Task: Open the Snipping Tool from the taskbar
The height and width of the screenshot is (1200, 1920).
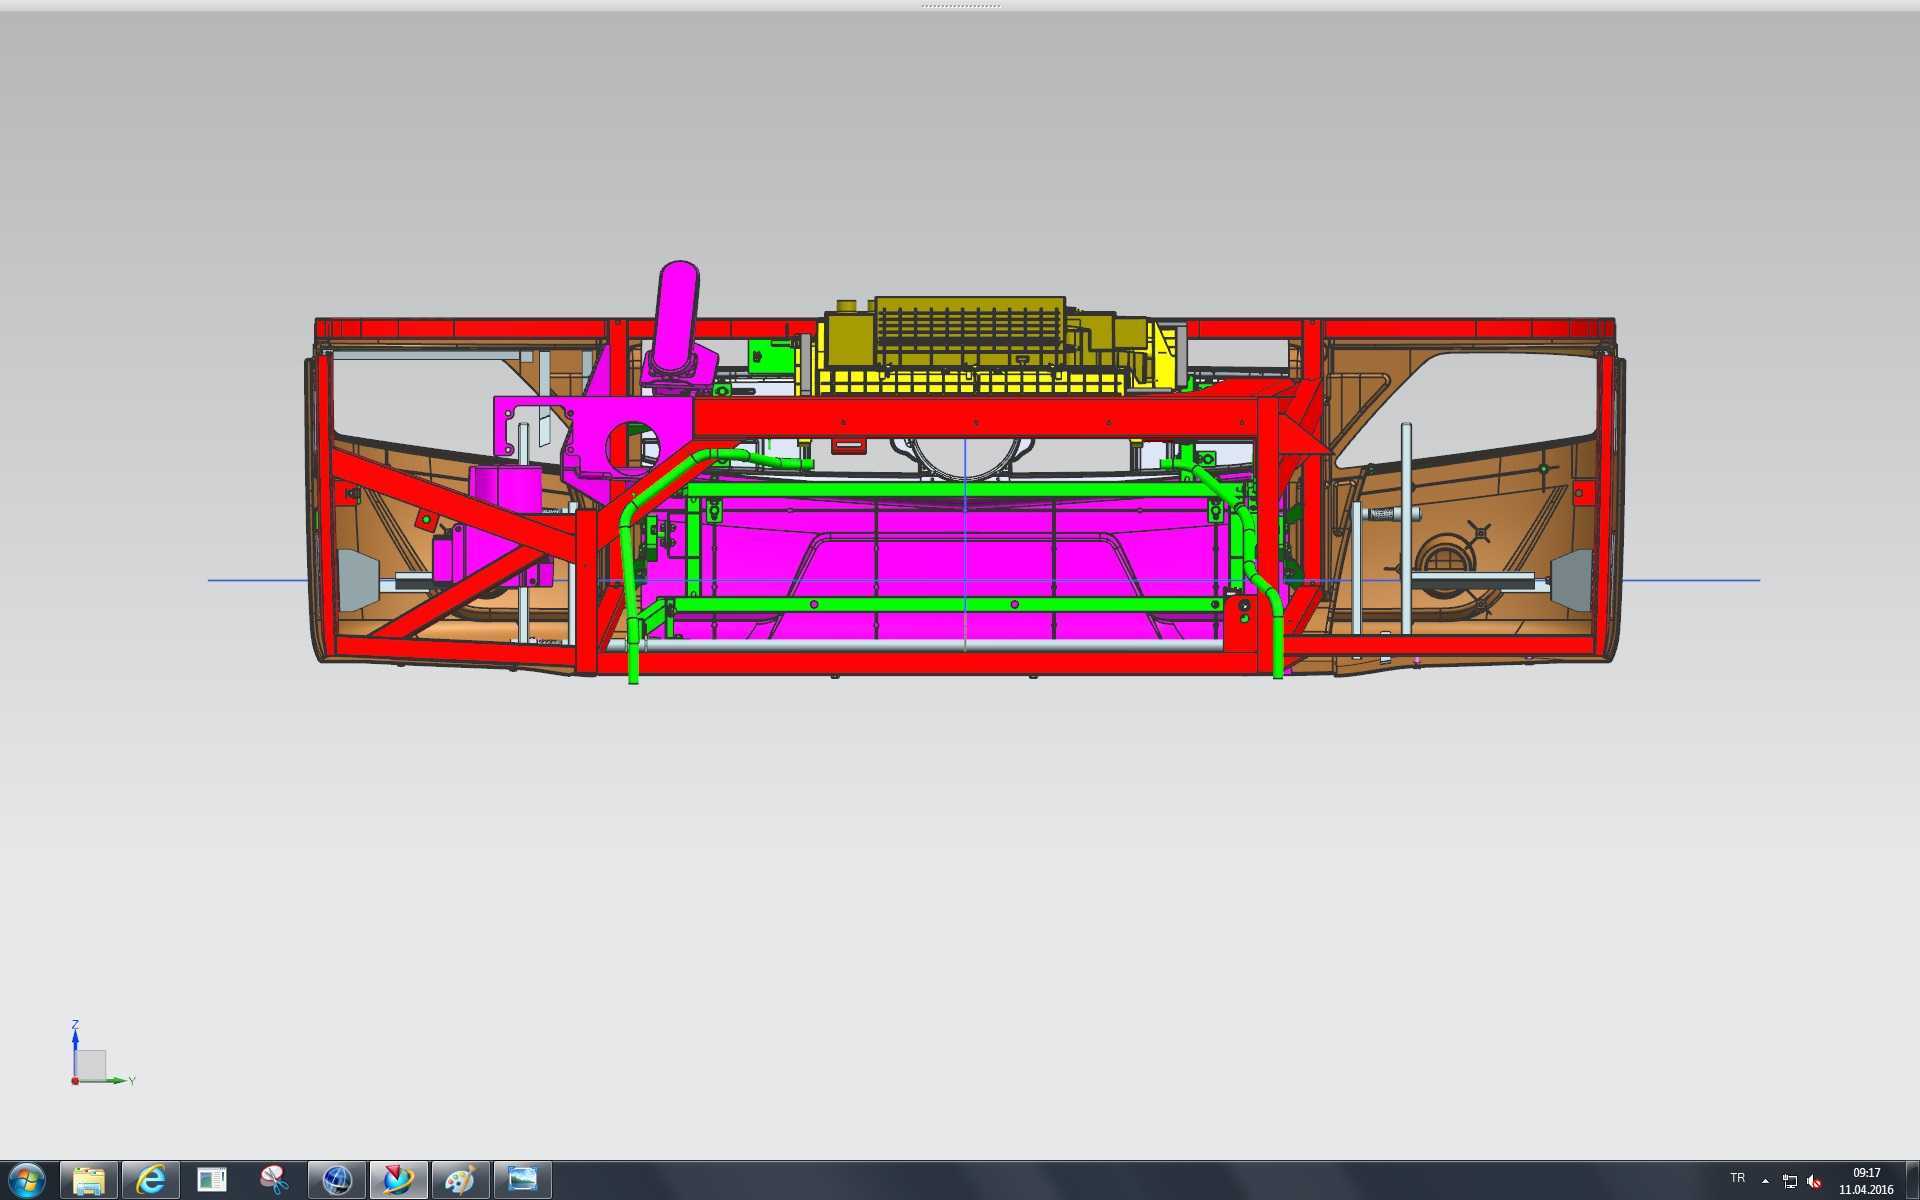Action: [x=274, y=1180]
